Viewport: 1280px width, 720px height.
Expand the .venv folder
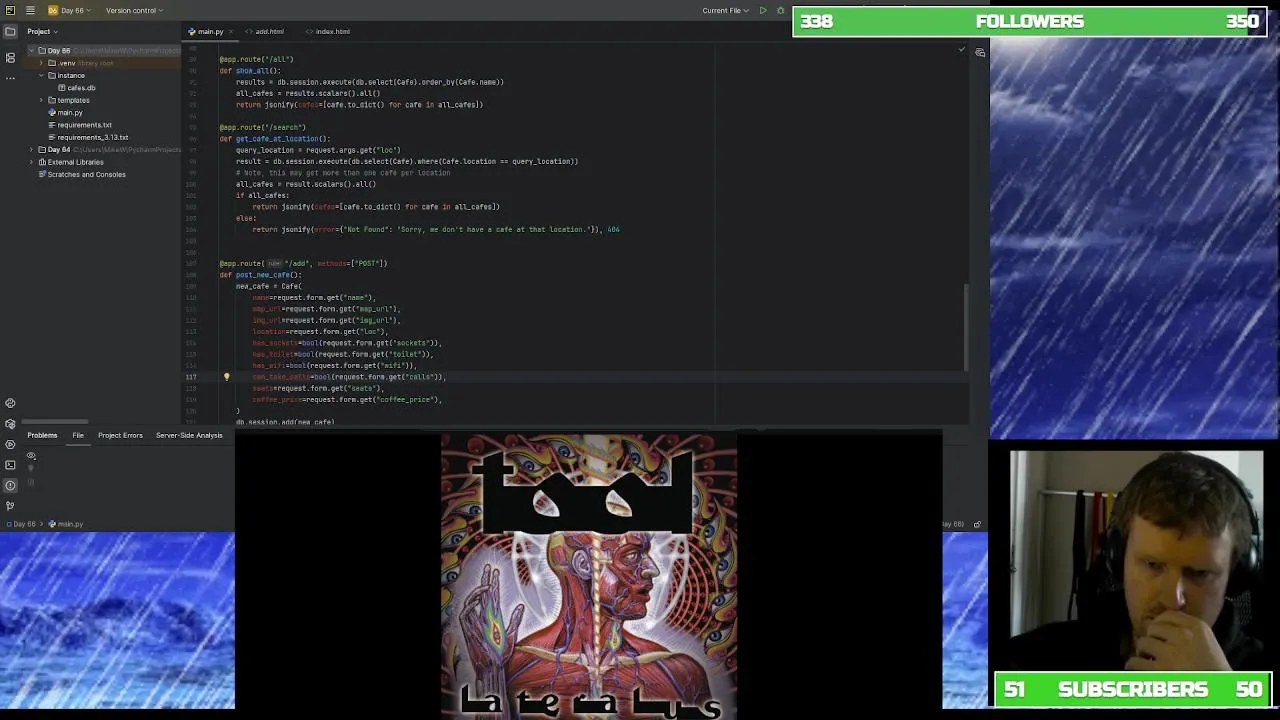pos(41,63)
